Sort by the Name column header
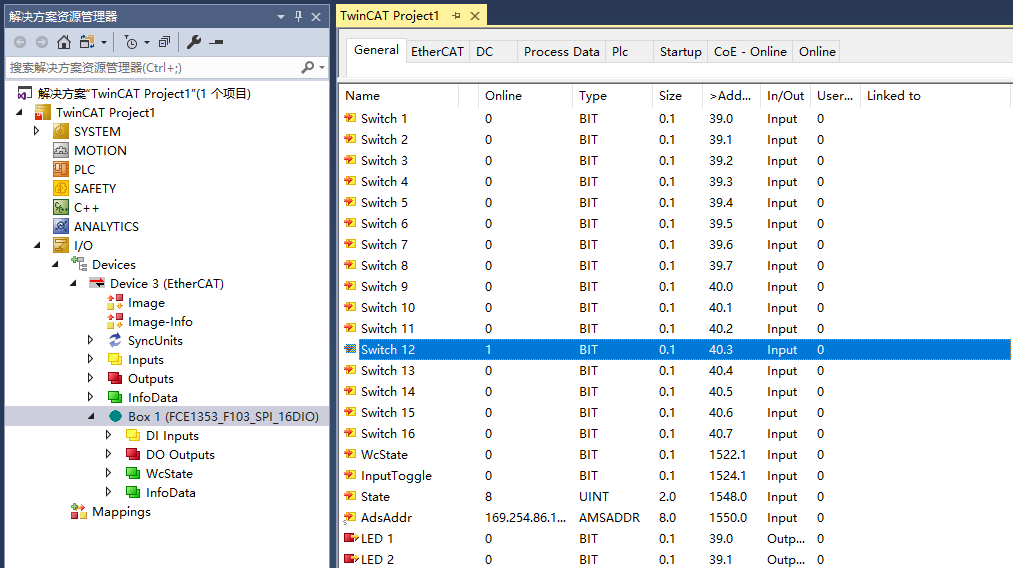The height and width of the screenshot is (568, 1013). (x=399, y=96)
